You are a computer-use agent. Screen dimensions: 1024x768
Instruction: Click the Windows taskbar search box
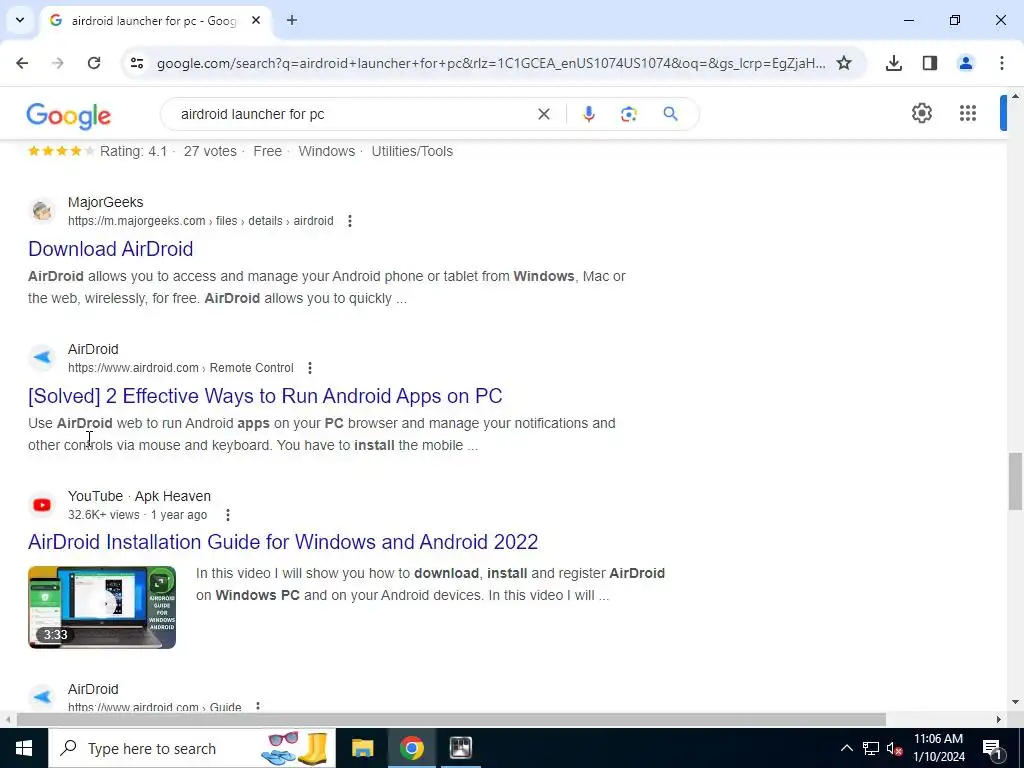click(192, 748)
